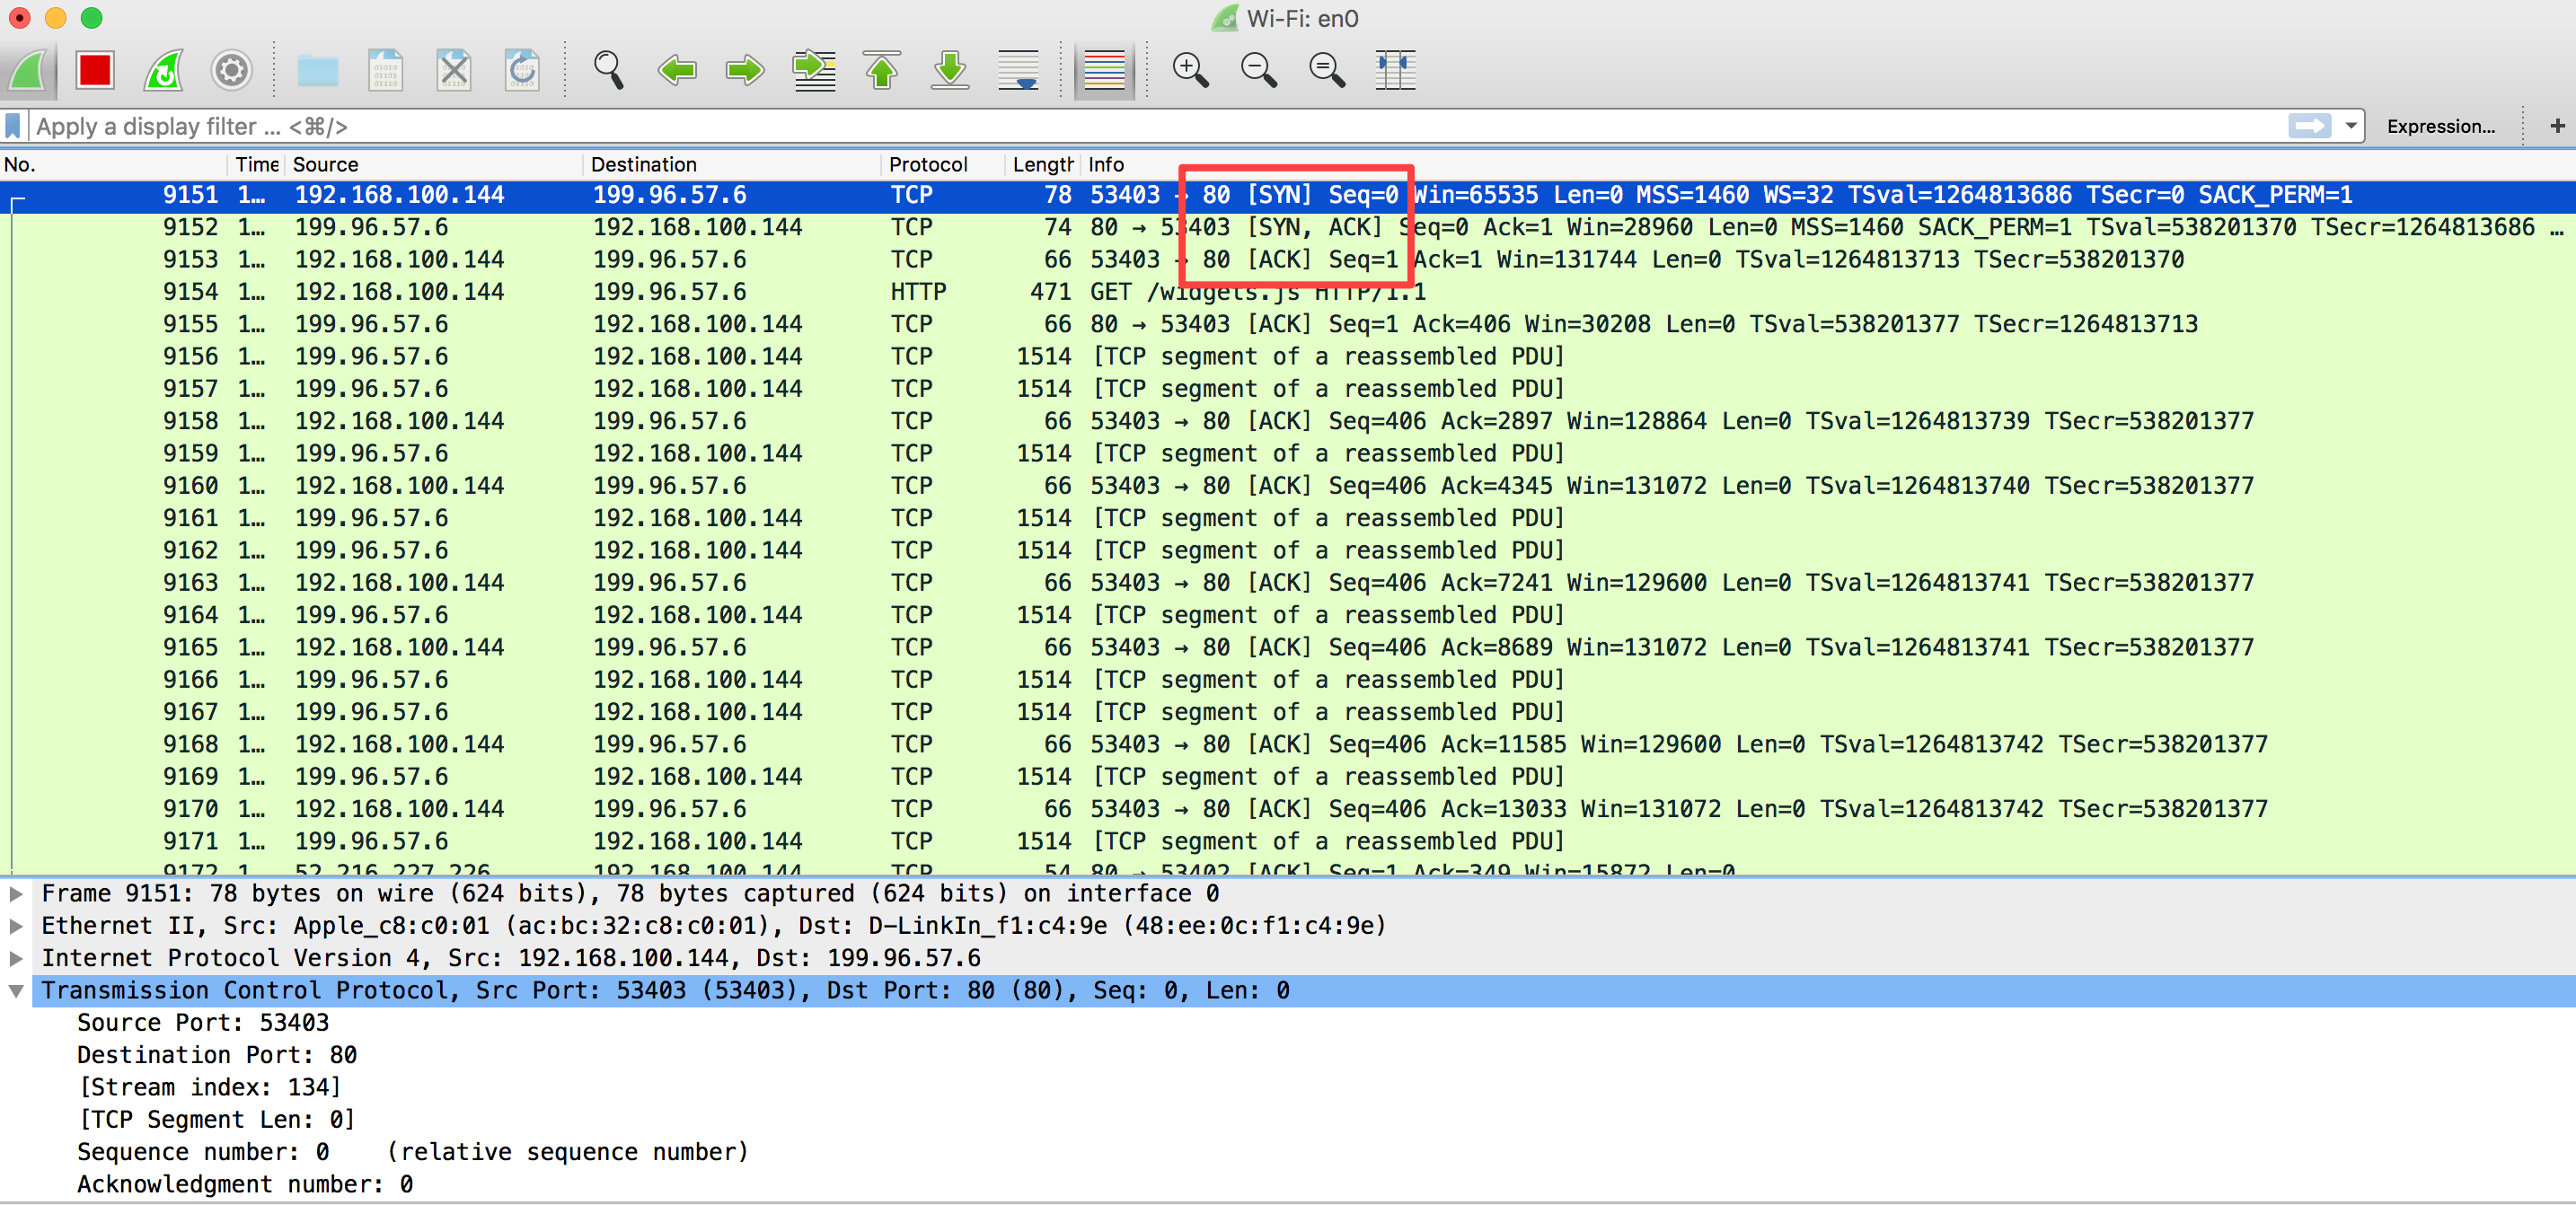Click the red stop capture button

click(95, 70)
